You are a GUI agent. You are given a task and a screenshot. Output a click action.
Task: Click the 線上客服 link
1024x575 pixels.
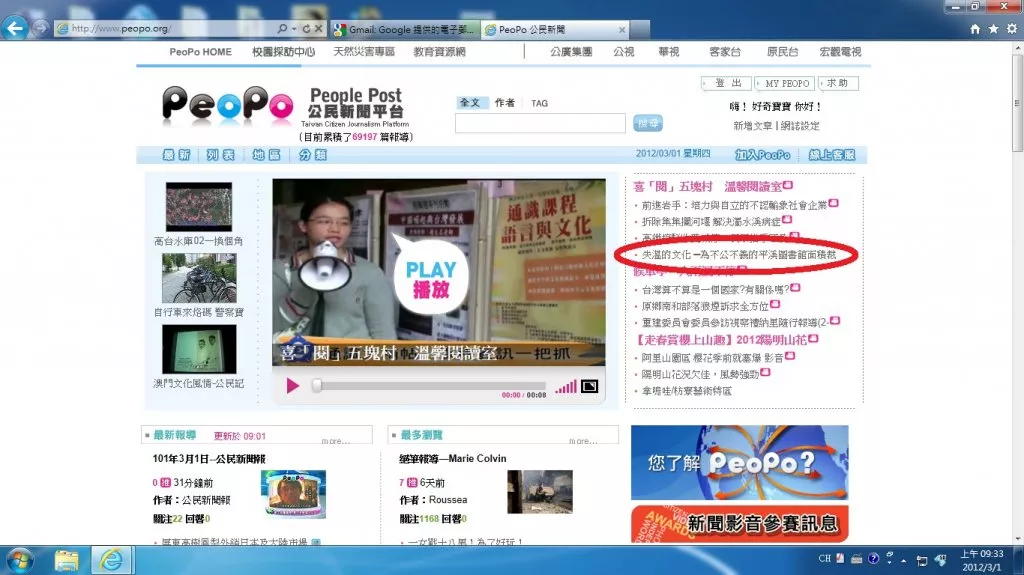click(x=831, y=155)
